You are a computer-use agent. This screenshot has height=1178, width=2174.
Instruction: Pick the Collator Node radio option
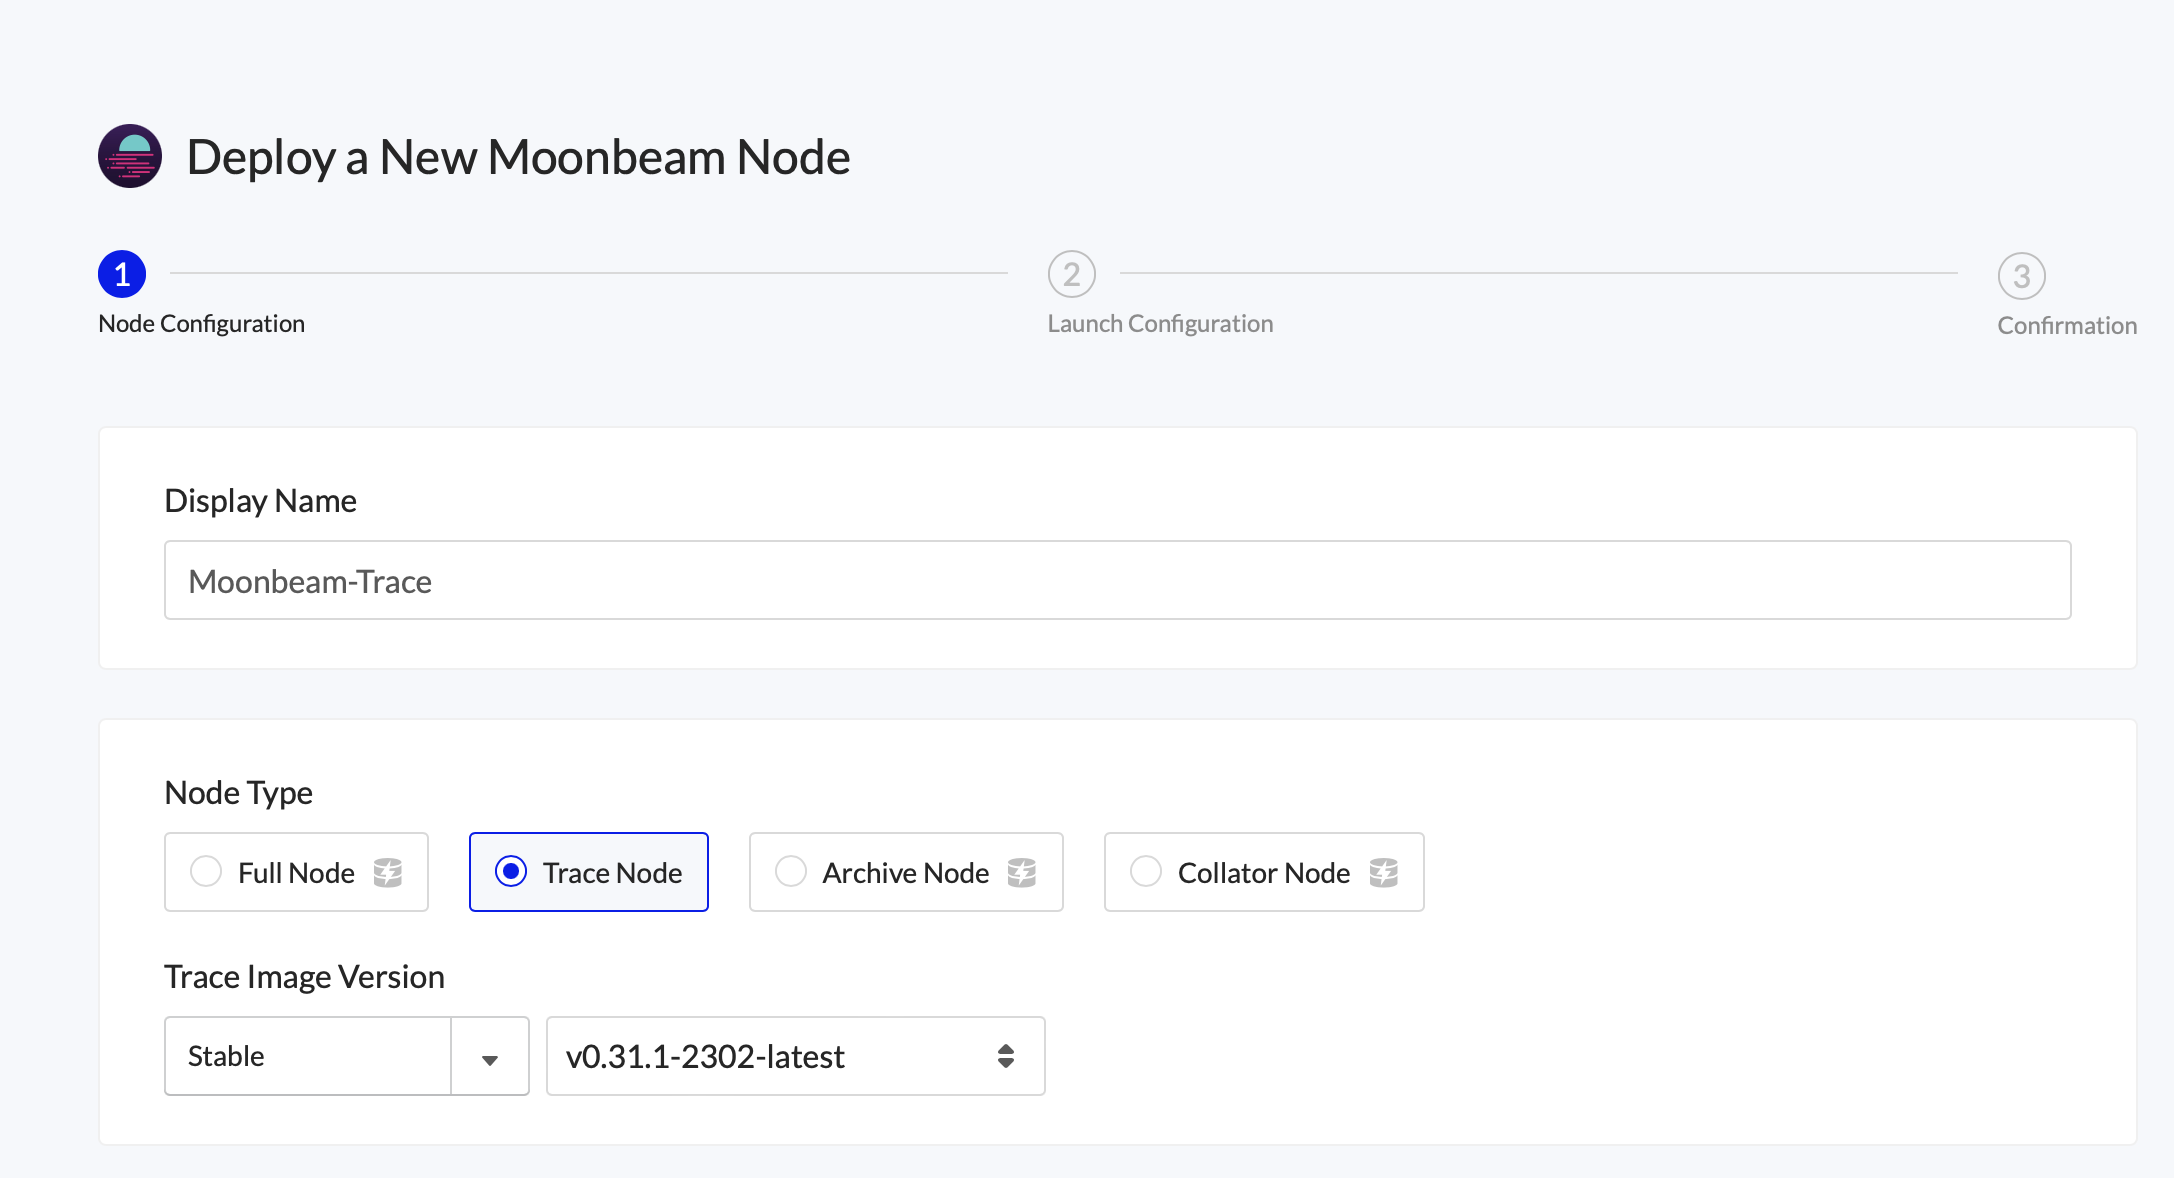pyautogui.click(x=1146, y=872)
